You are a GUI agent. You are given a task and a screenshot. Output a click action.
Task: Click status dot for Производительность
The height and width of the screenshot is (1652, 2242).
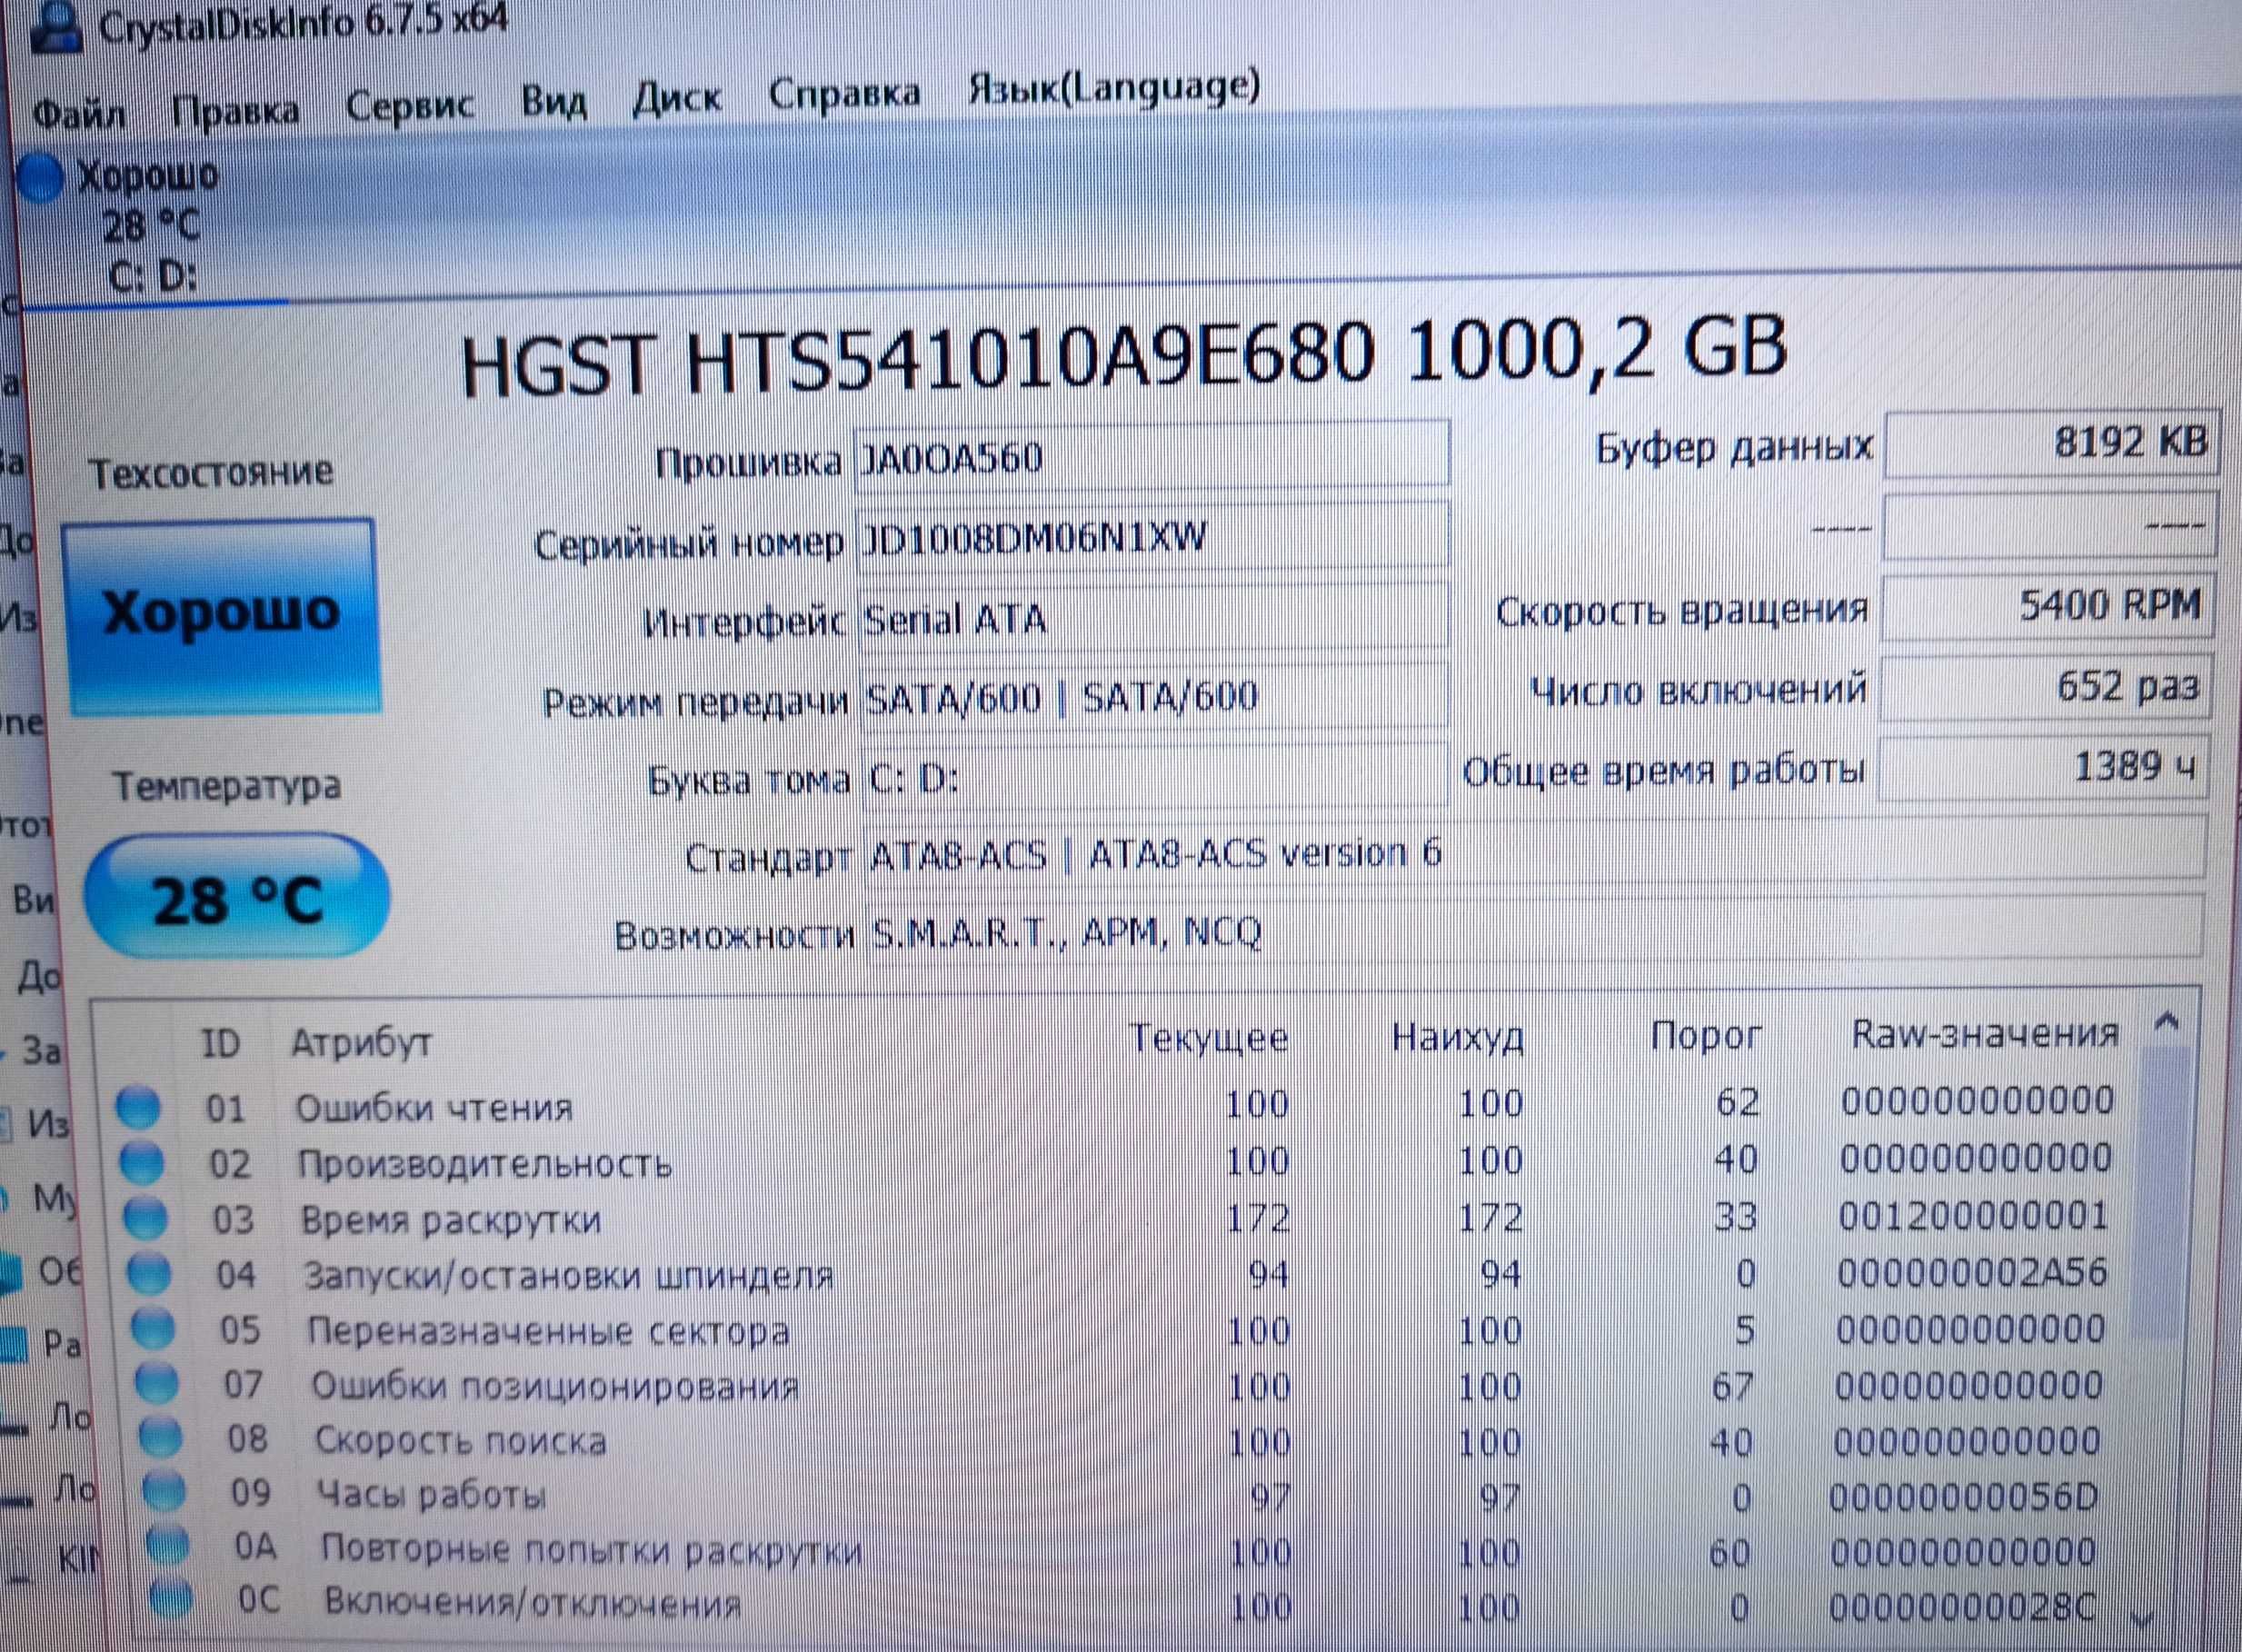point(141,1163)
